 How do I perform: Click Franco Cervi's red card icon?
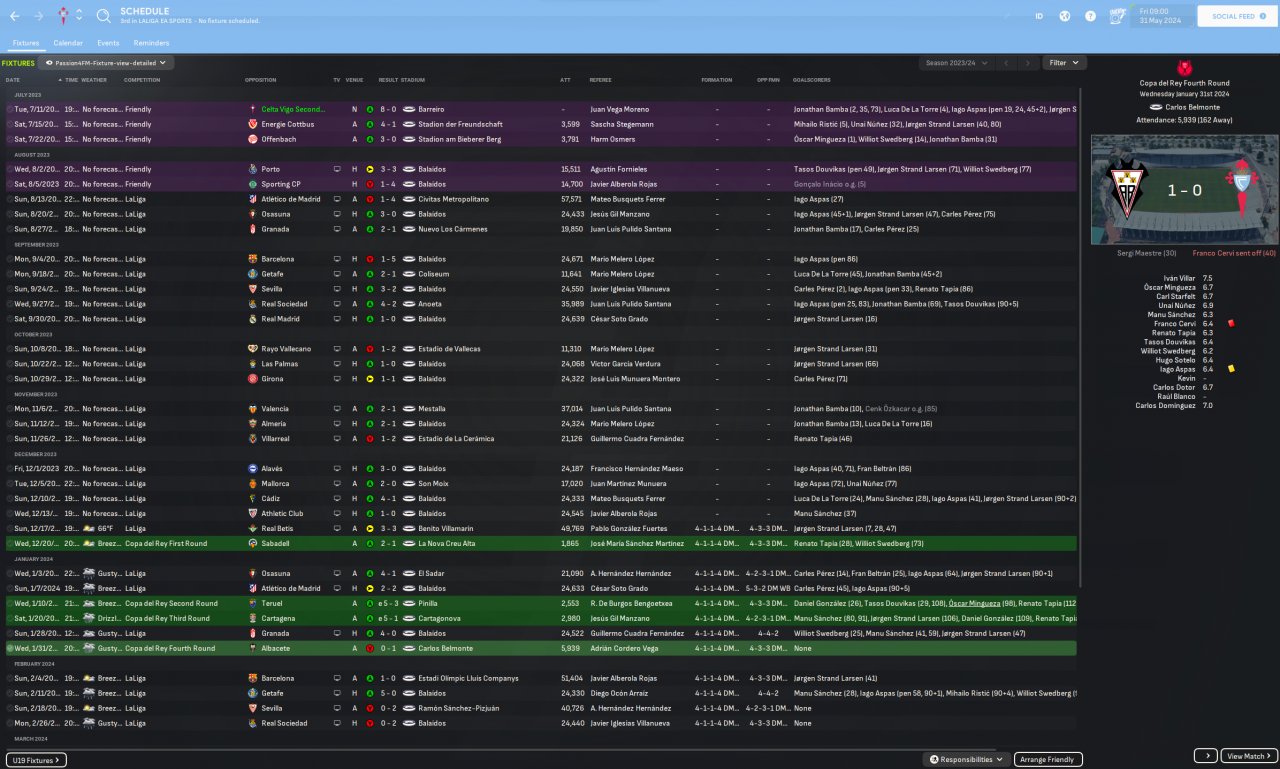1229,323
